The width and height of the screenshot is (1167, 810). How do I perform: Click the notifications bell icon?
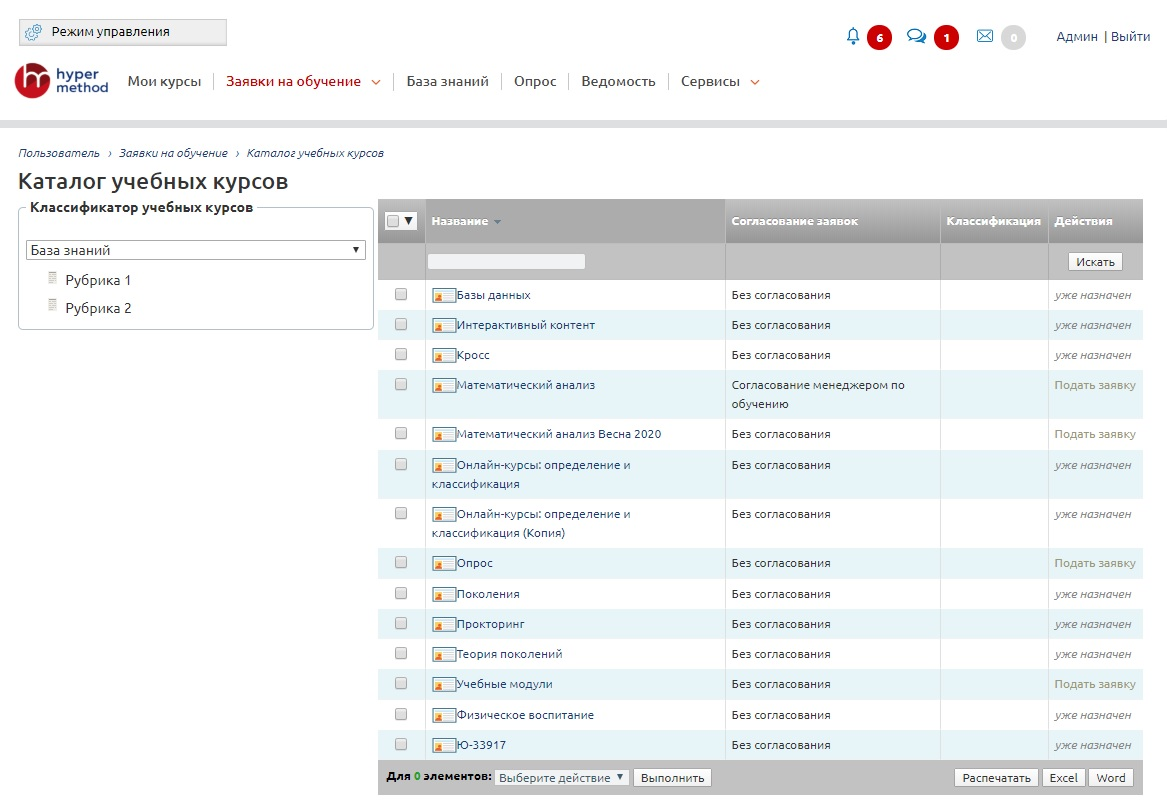853,36
